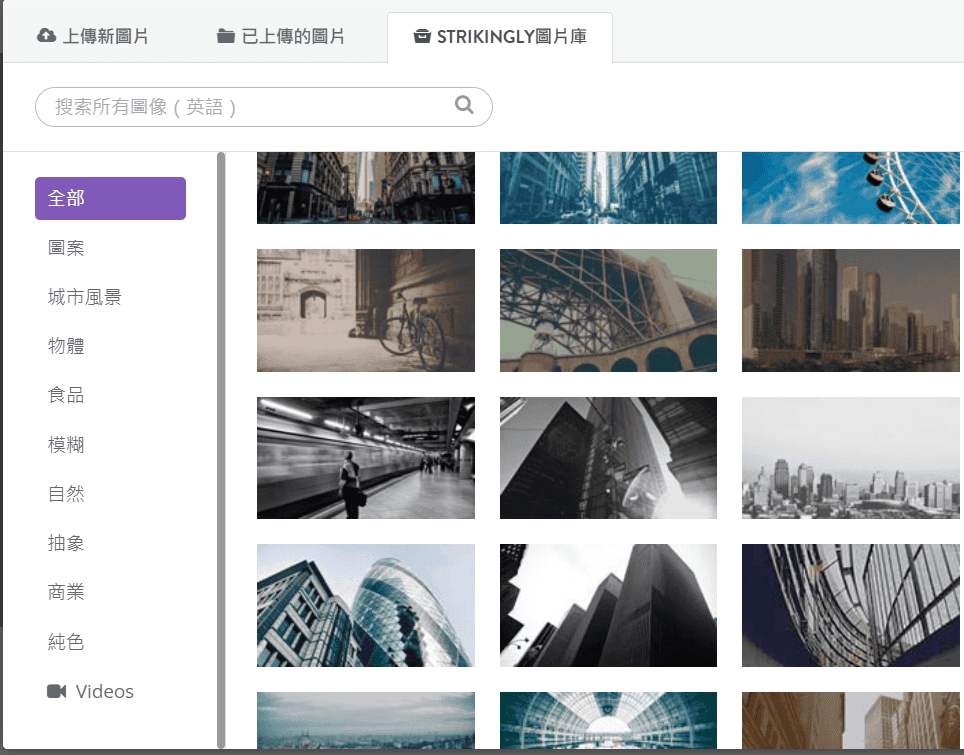Viewport: 964px width, 755px height.
Task: Click the Strikingly library box icon
Action: (x=422, y=36)
